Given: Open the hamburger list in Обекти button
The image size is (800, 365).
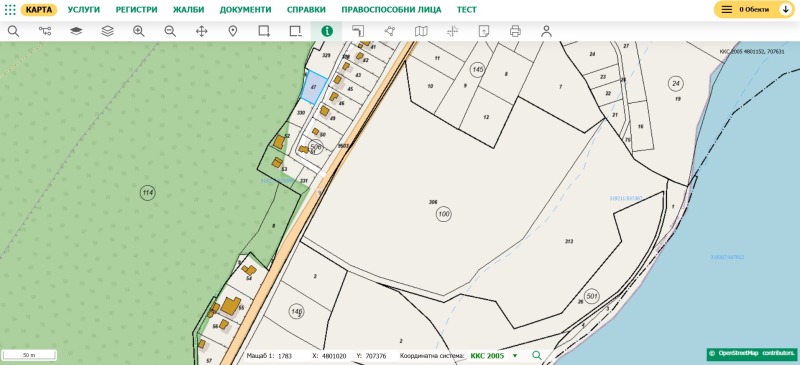Looking at the screenshot, I should (727, 10).
